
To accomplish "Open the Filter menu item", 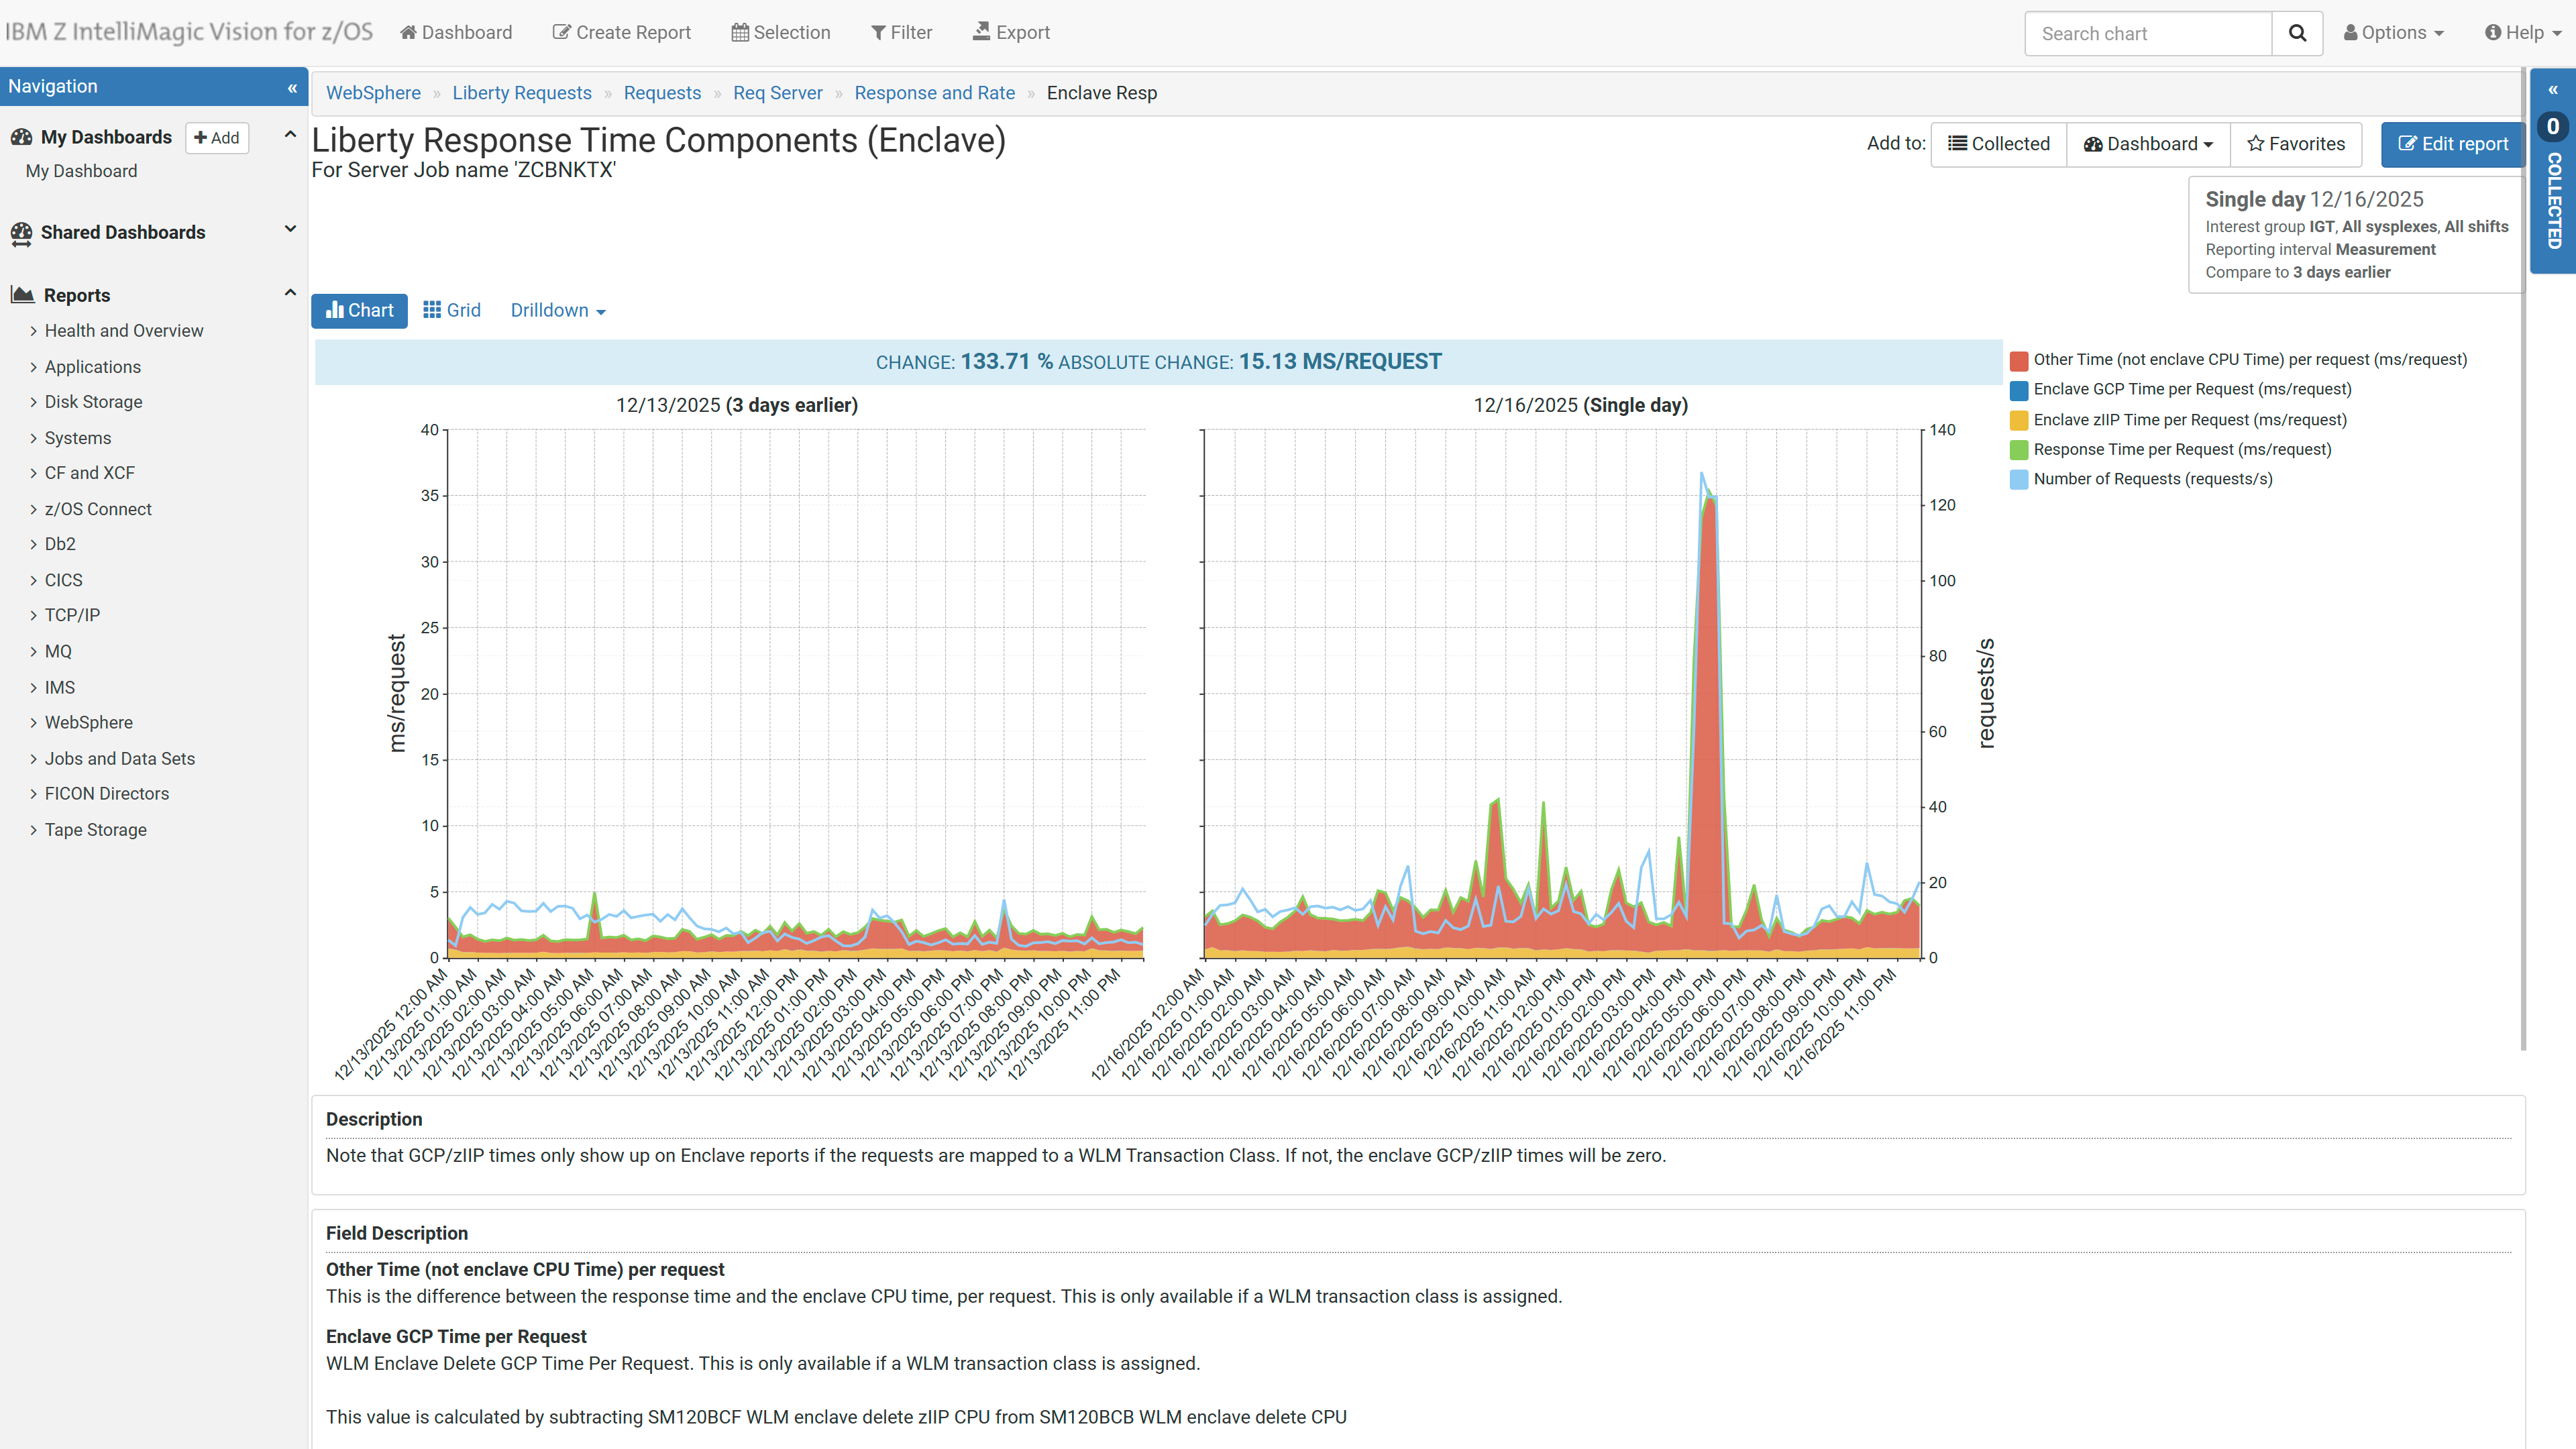I will [901, 33].
